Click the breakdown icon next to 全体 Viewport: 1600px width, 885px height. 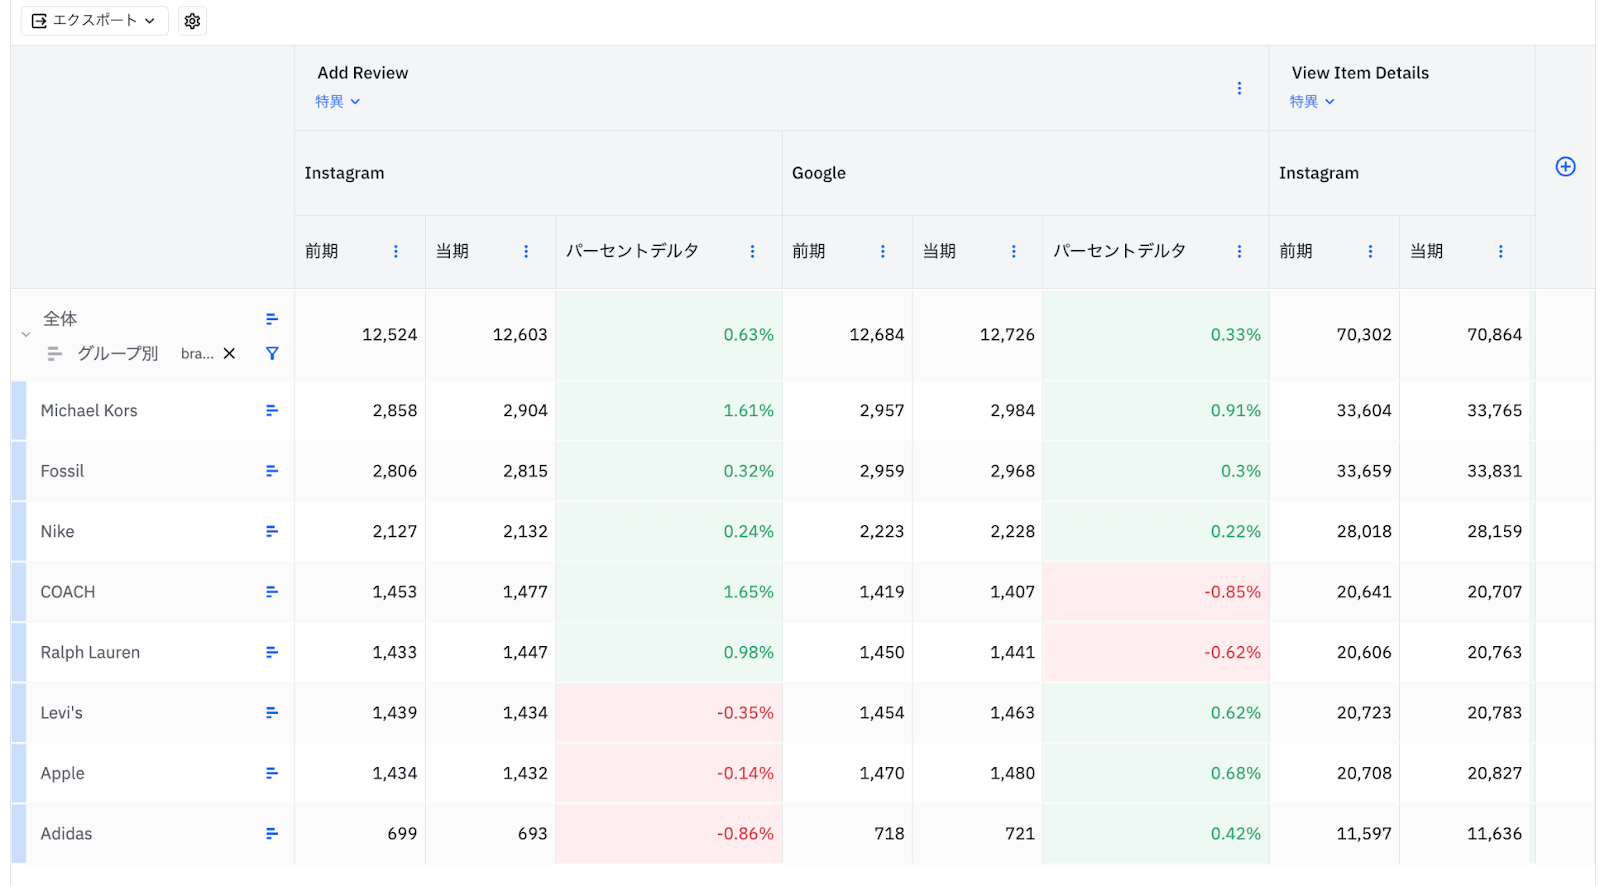[271, 319]
